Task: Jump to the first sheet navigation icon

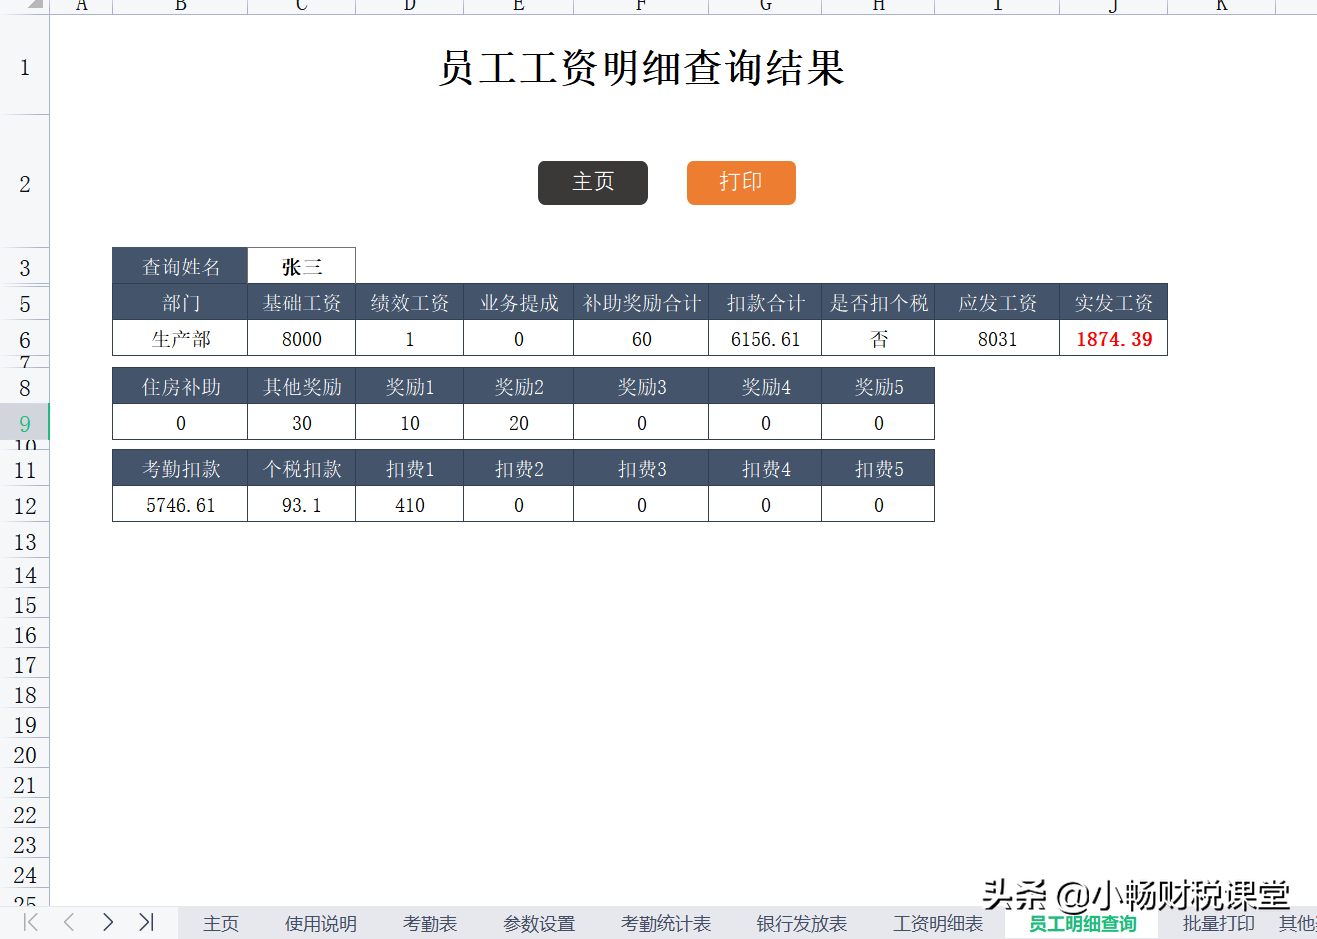Action: click(x=29, y=923)
